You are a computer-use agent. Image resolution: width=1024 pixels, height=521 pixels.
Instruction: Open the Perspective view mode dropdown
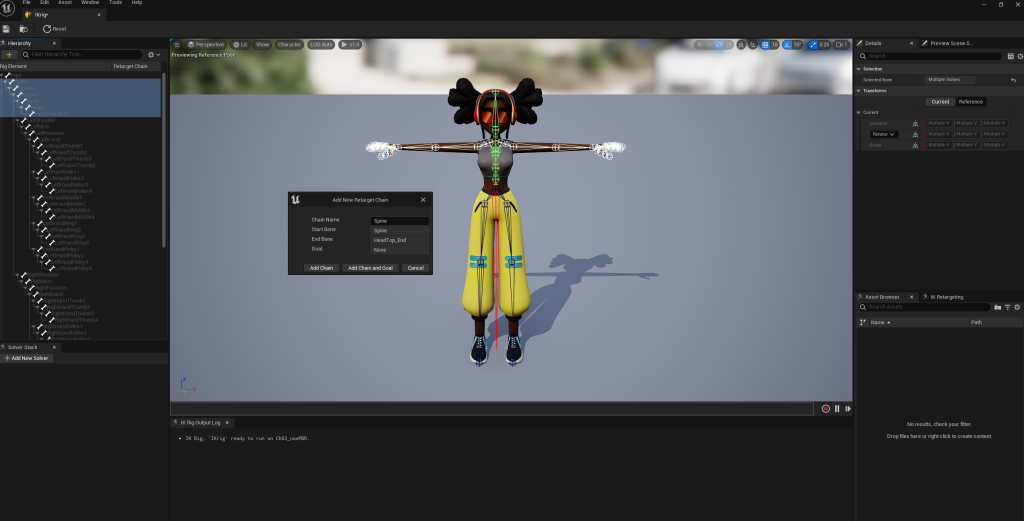[207, 45]
